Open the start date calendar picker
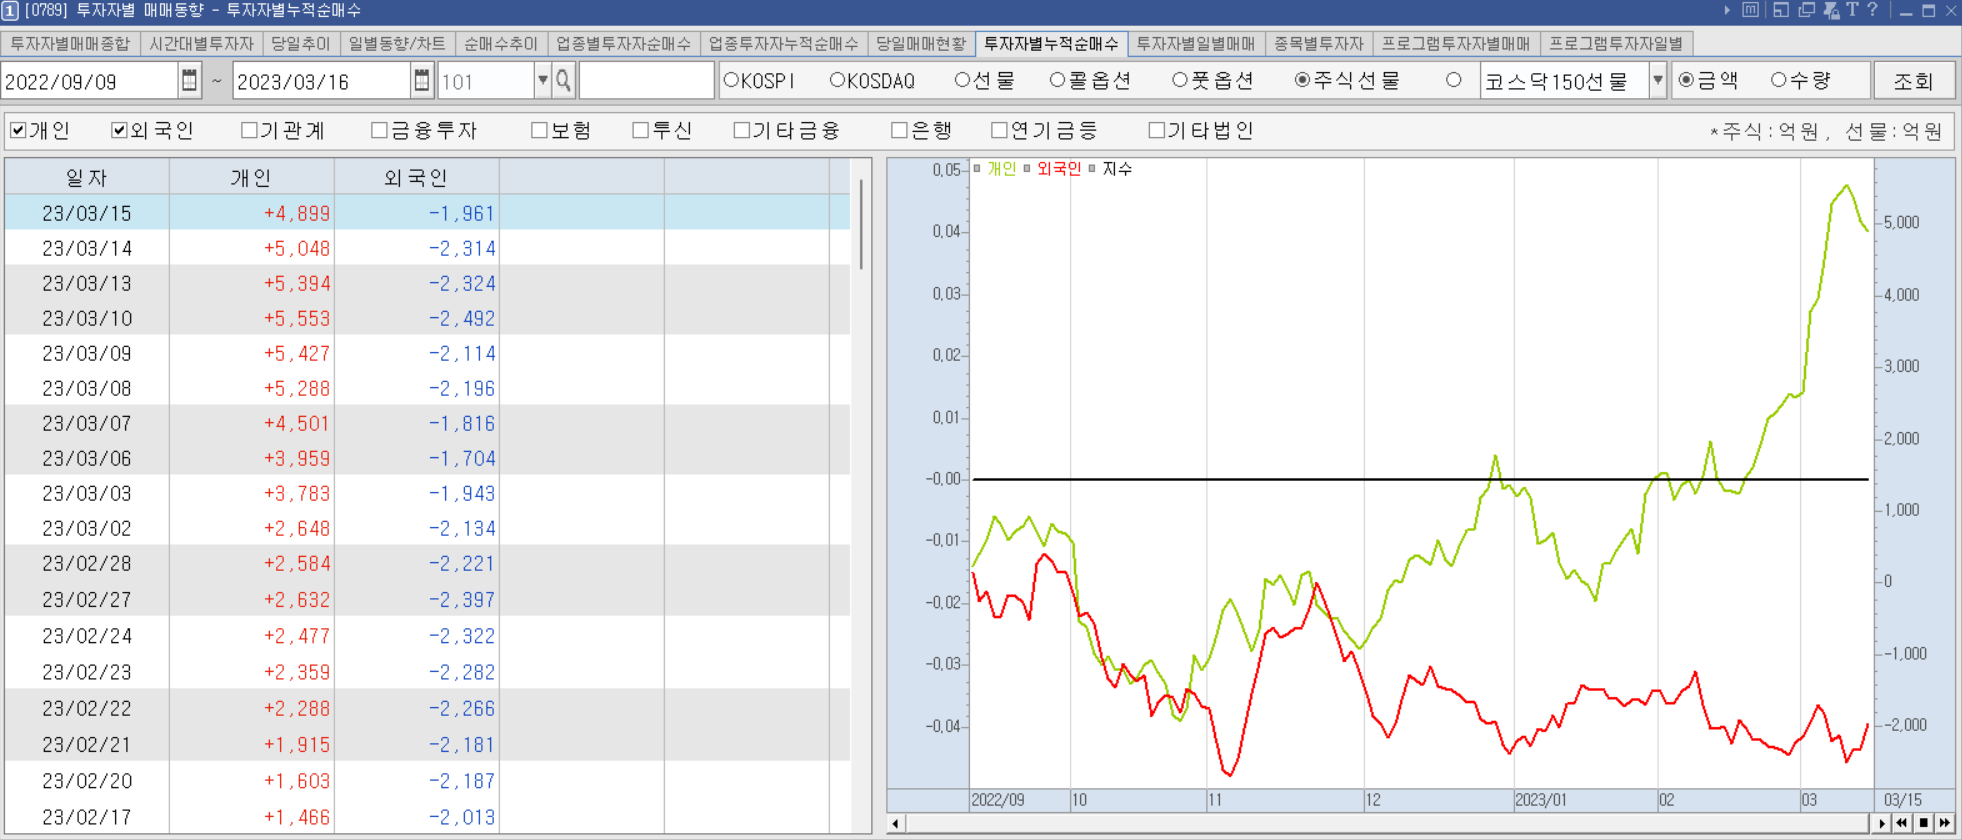Image resolution: width=1962 pixels, height=840 pixels. pyautogui.click(x=189, y=81)
